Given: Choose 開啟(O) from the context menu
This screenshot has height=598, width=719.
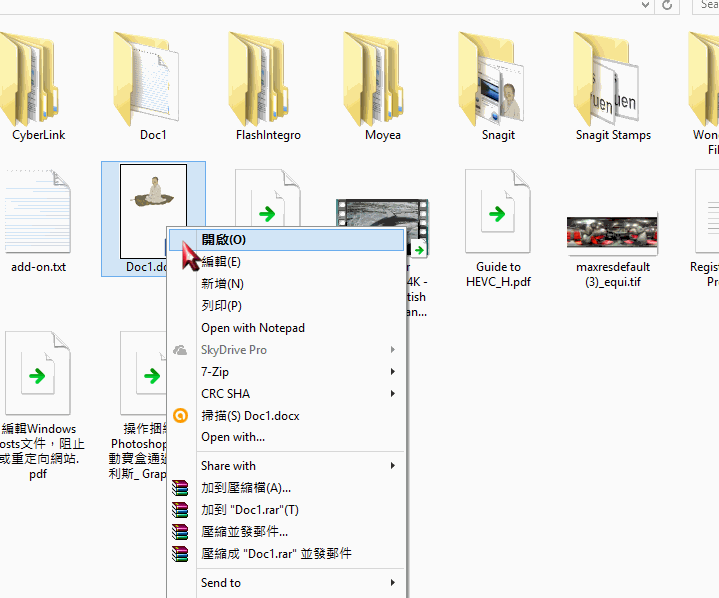Looking at the screenshot, I should click(287, 240).
